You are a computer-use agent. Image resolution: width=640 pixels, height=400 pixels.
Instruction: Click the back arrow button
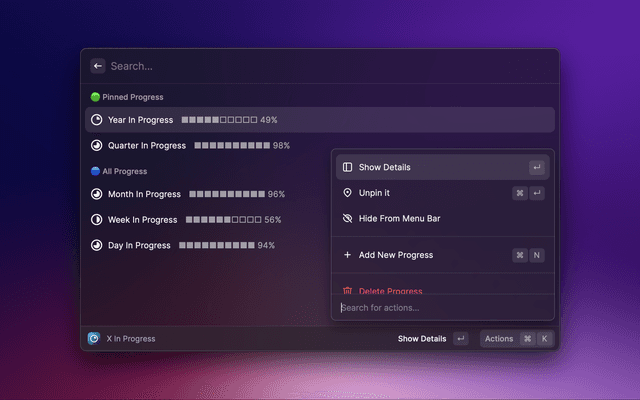(98, 66)
